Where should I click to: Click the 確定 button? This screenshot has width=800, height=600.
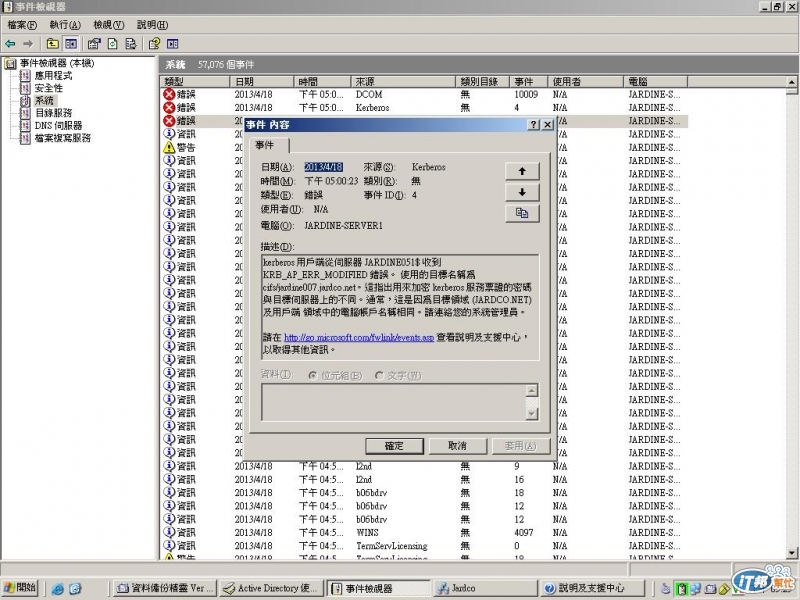click(x=394, y=446)
